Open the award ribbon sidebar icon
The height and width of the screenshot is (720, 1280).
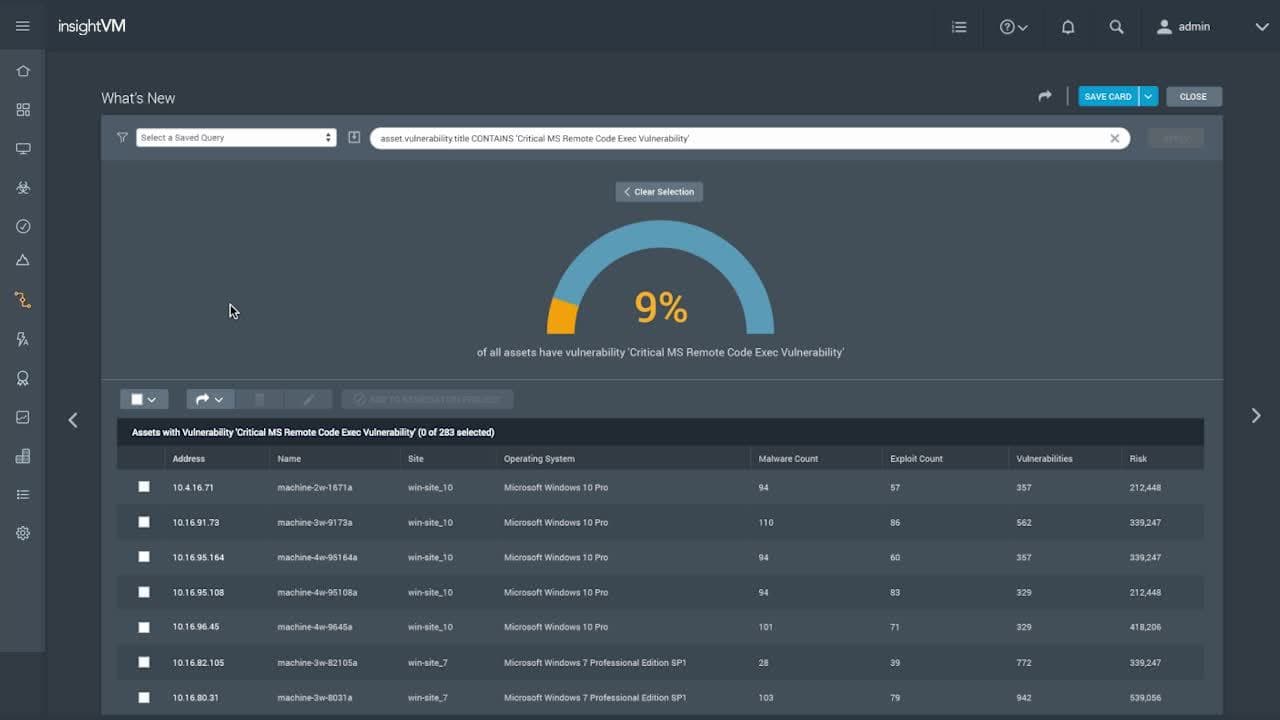(23, 378)
